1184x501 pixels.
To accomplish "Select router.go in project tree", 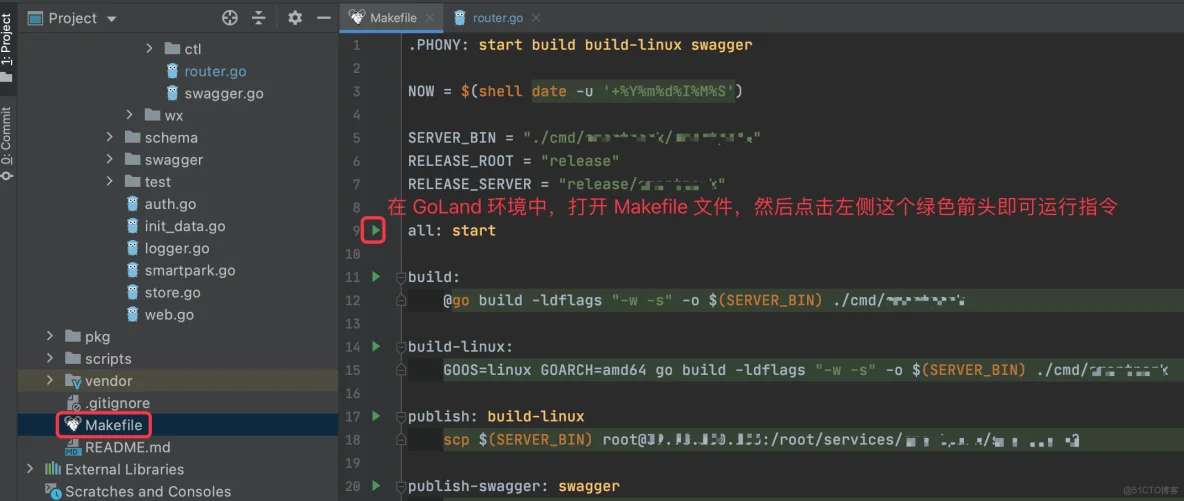I will (x=215, y=71).
